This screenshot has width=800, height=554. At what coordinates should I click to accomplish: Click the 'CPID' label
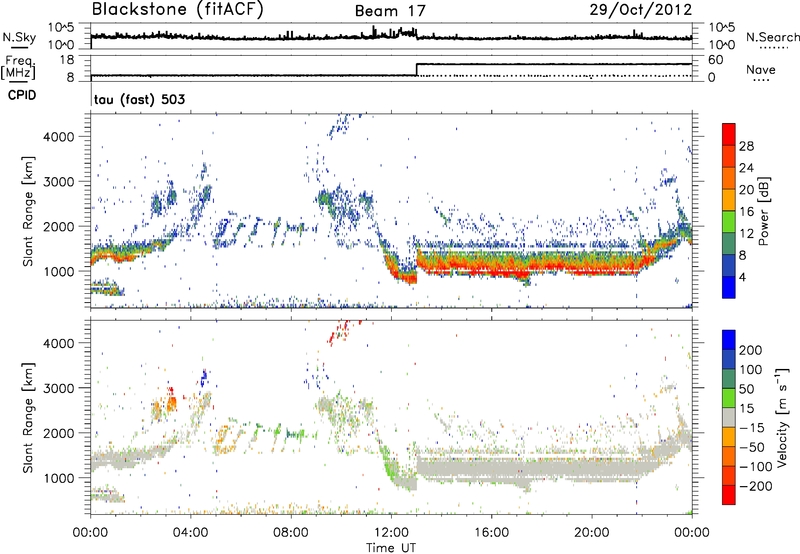pyautogui.click(x=22, y=95)
